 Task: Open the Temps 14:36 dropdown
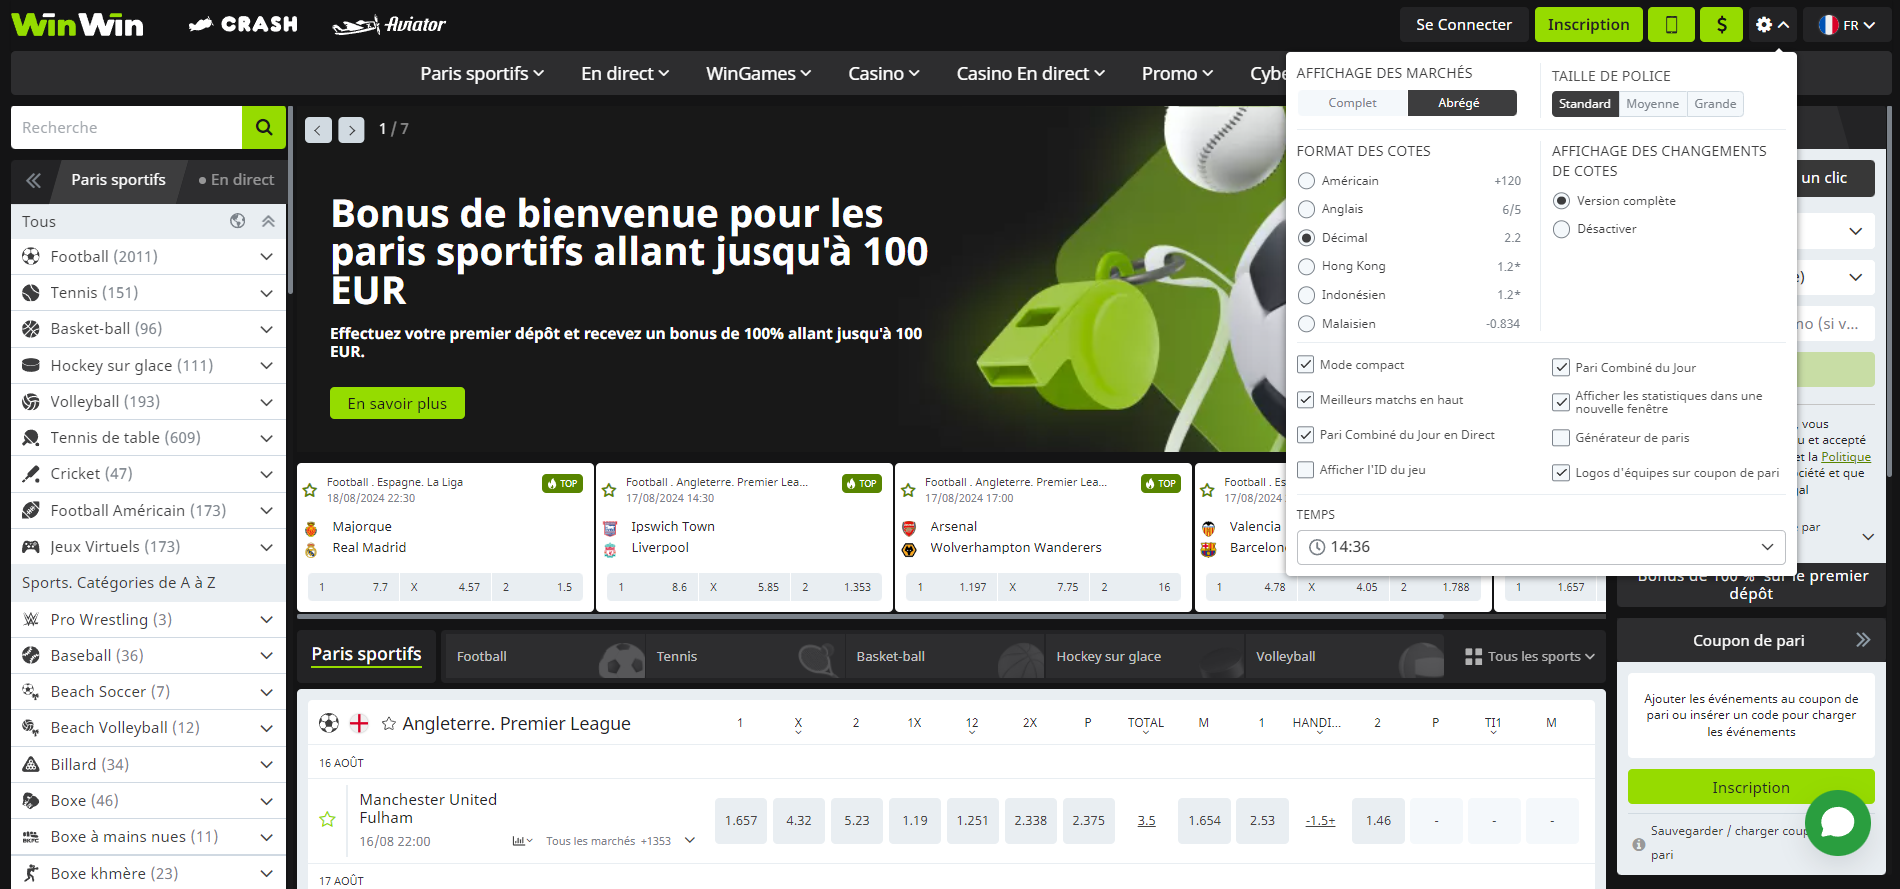(1541, 547)
